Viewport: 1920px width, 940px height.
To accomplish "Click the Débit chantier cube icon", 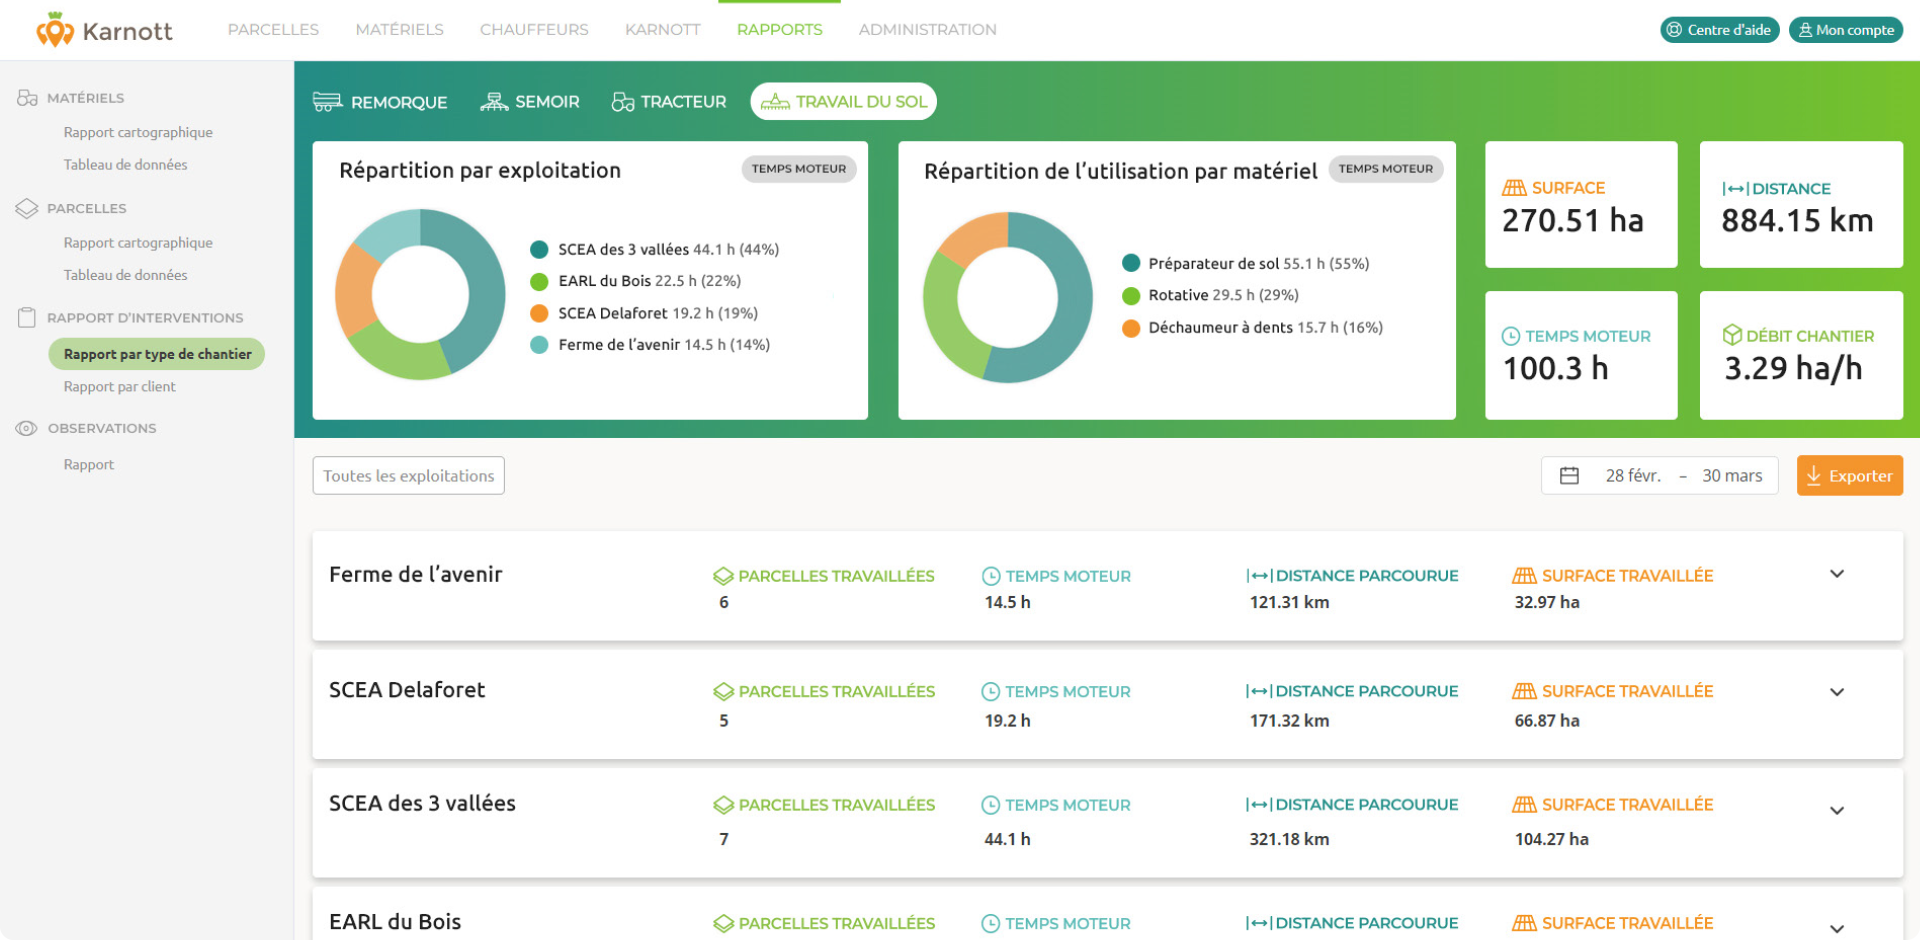I will tap(1732, 335).
